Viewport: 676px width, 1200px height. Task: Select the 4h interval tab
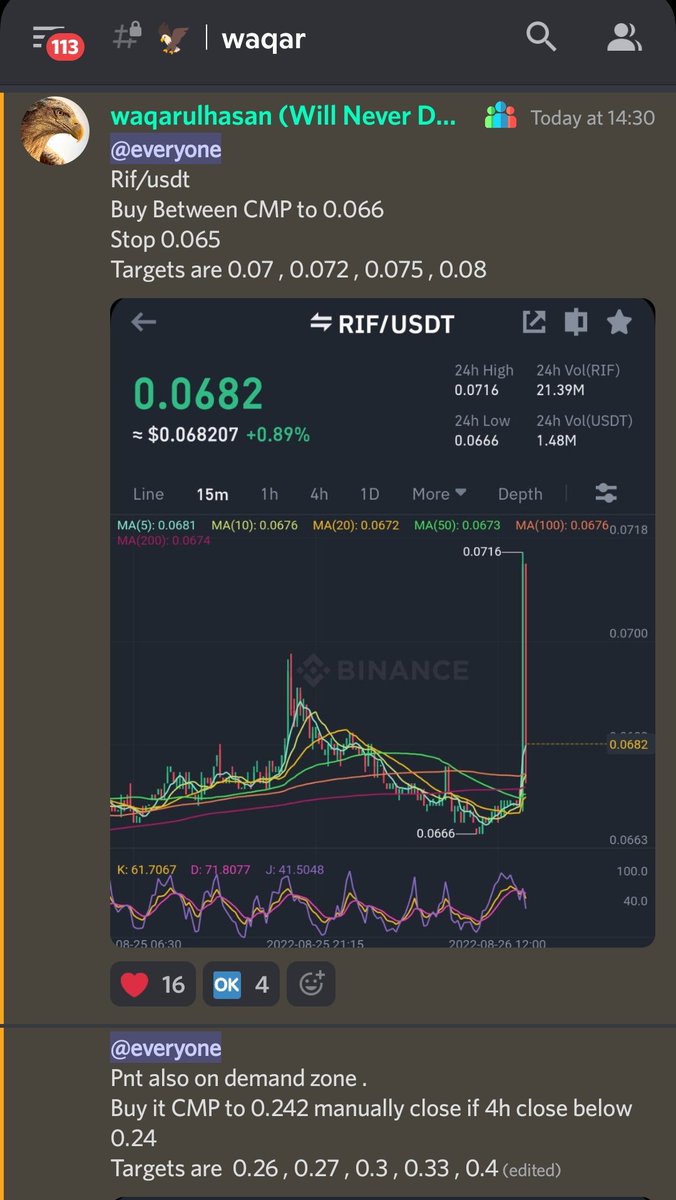pyautogui.click(x=319, y=494)
